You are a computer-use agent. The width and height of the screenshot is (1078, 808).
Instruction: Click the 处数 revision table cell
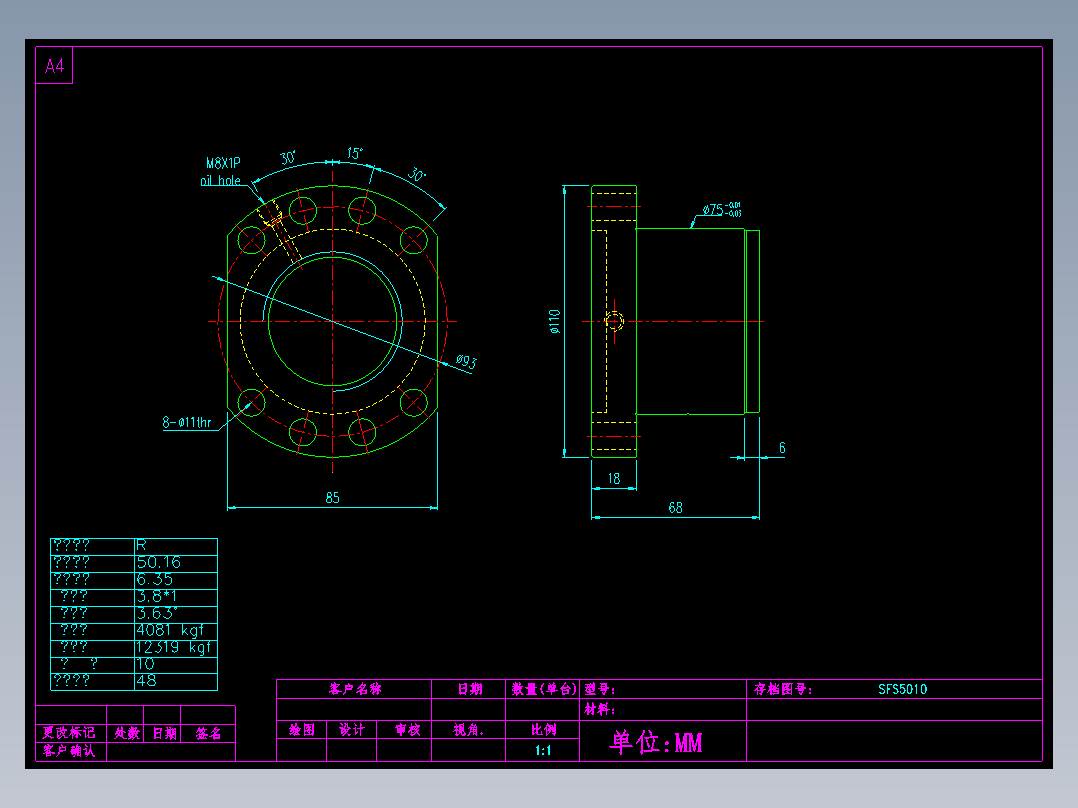[x=127, y=733]
